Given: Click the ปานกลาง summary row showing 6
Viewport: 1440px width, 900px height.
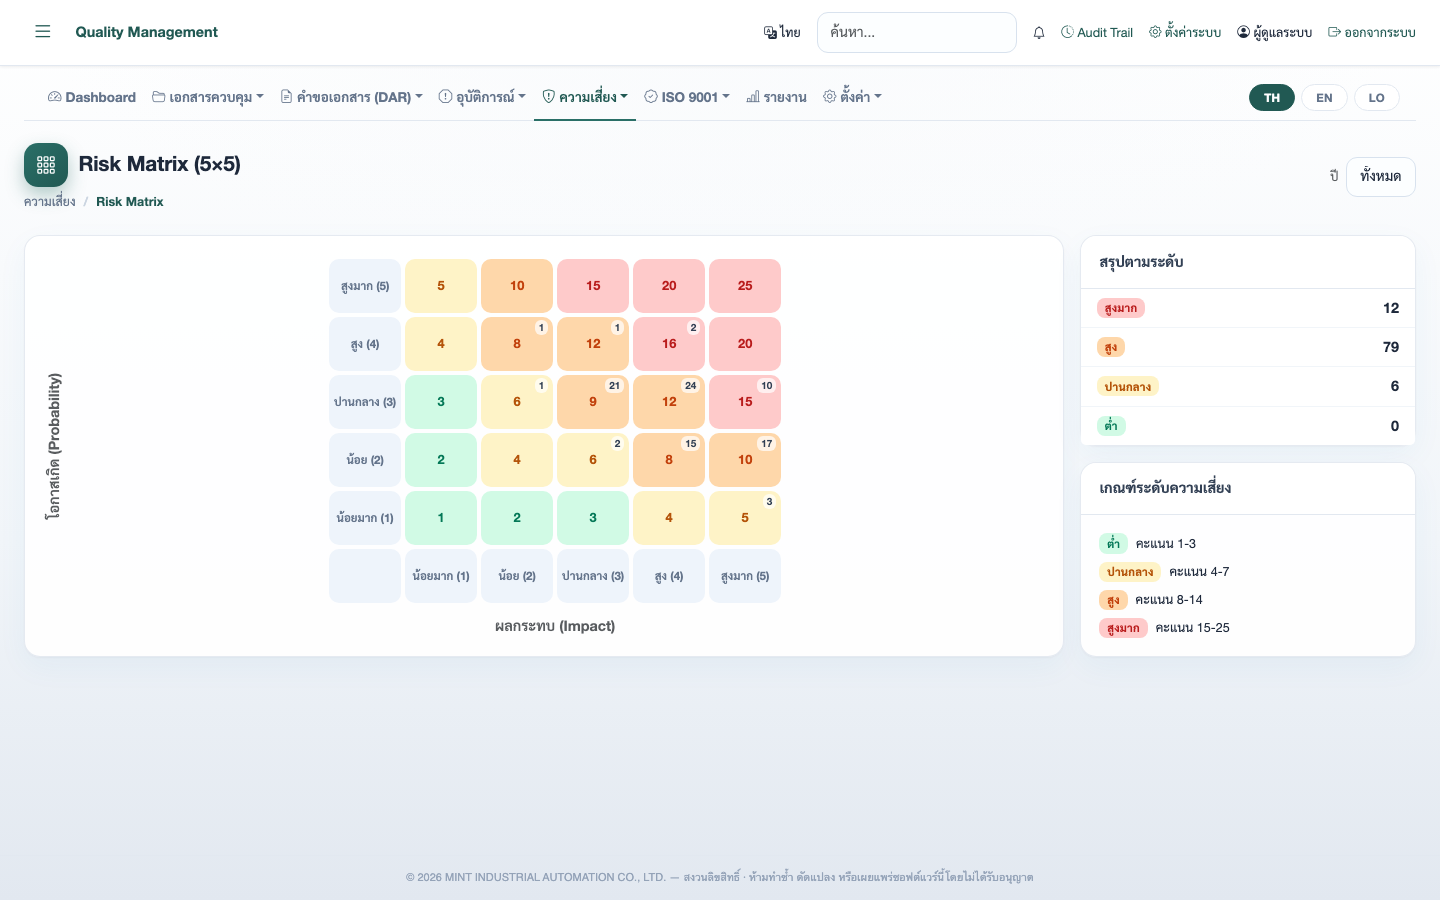Looking at the screenshot, I should point(1248,386).
